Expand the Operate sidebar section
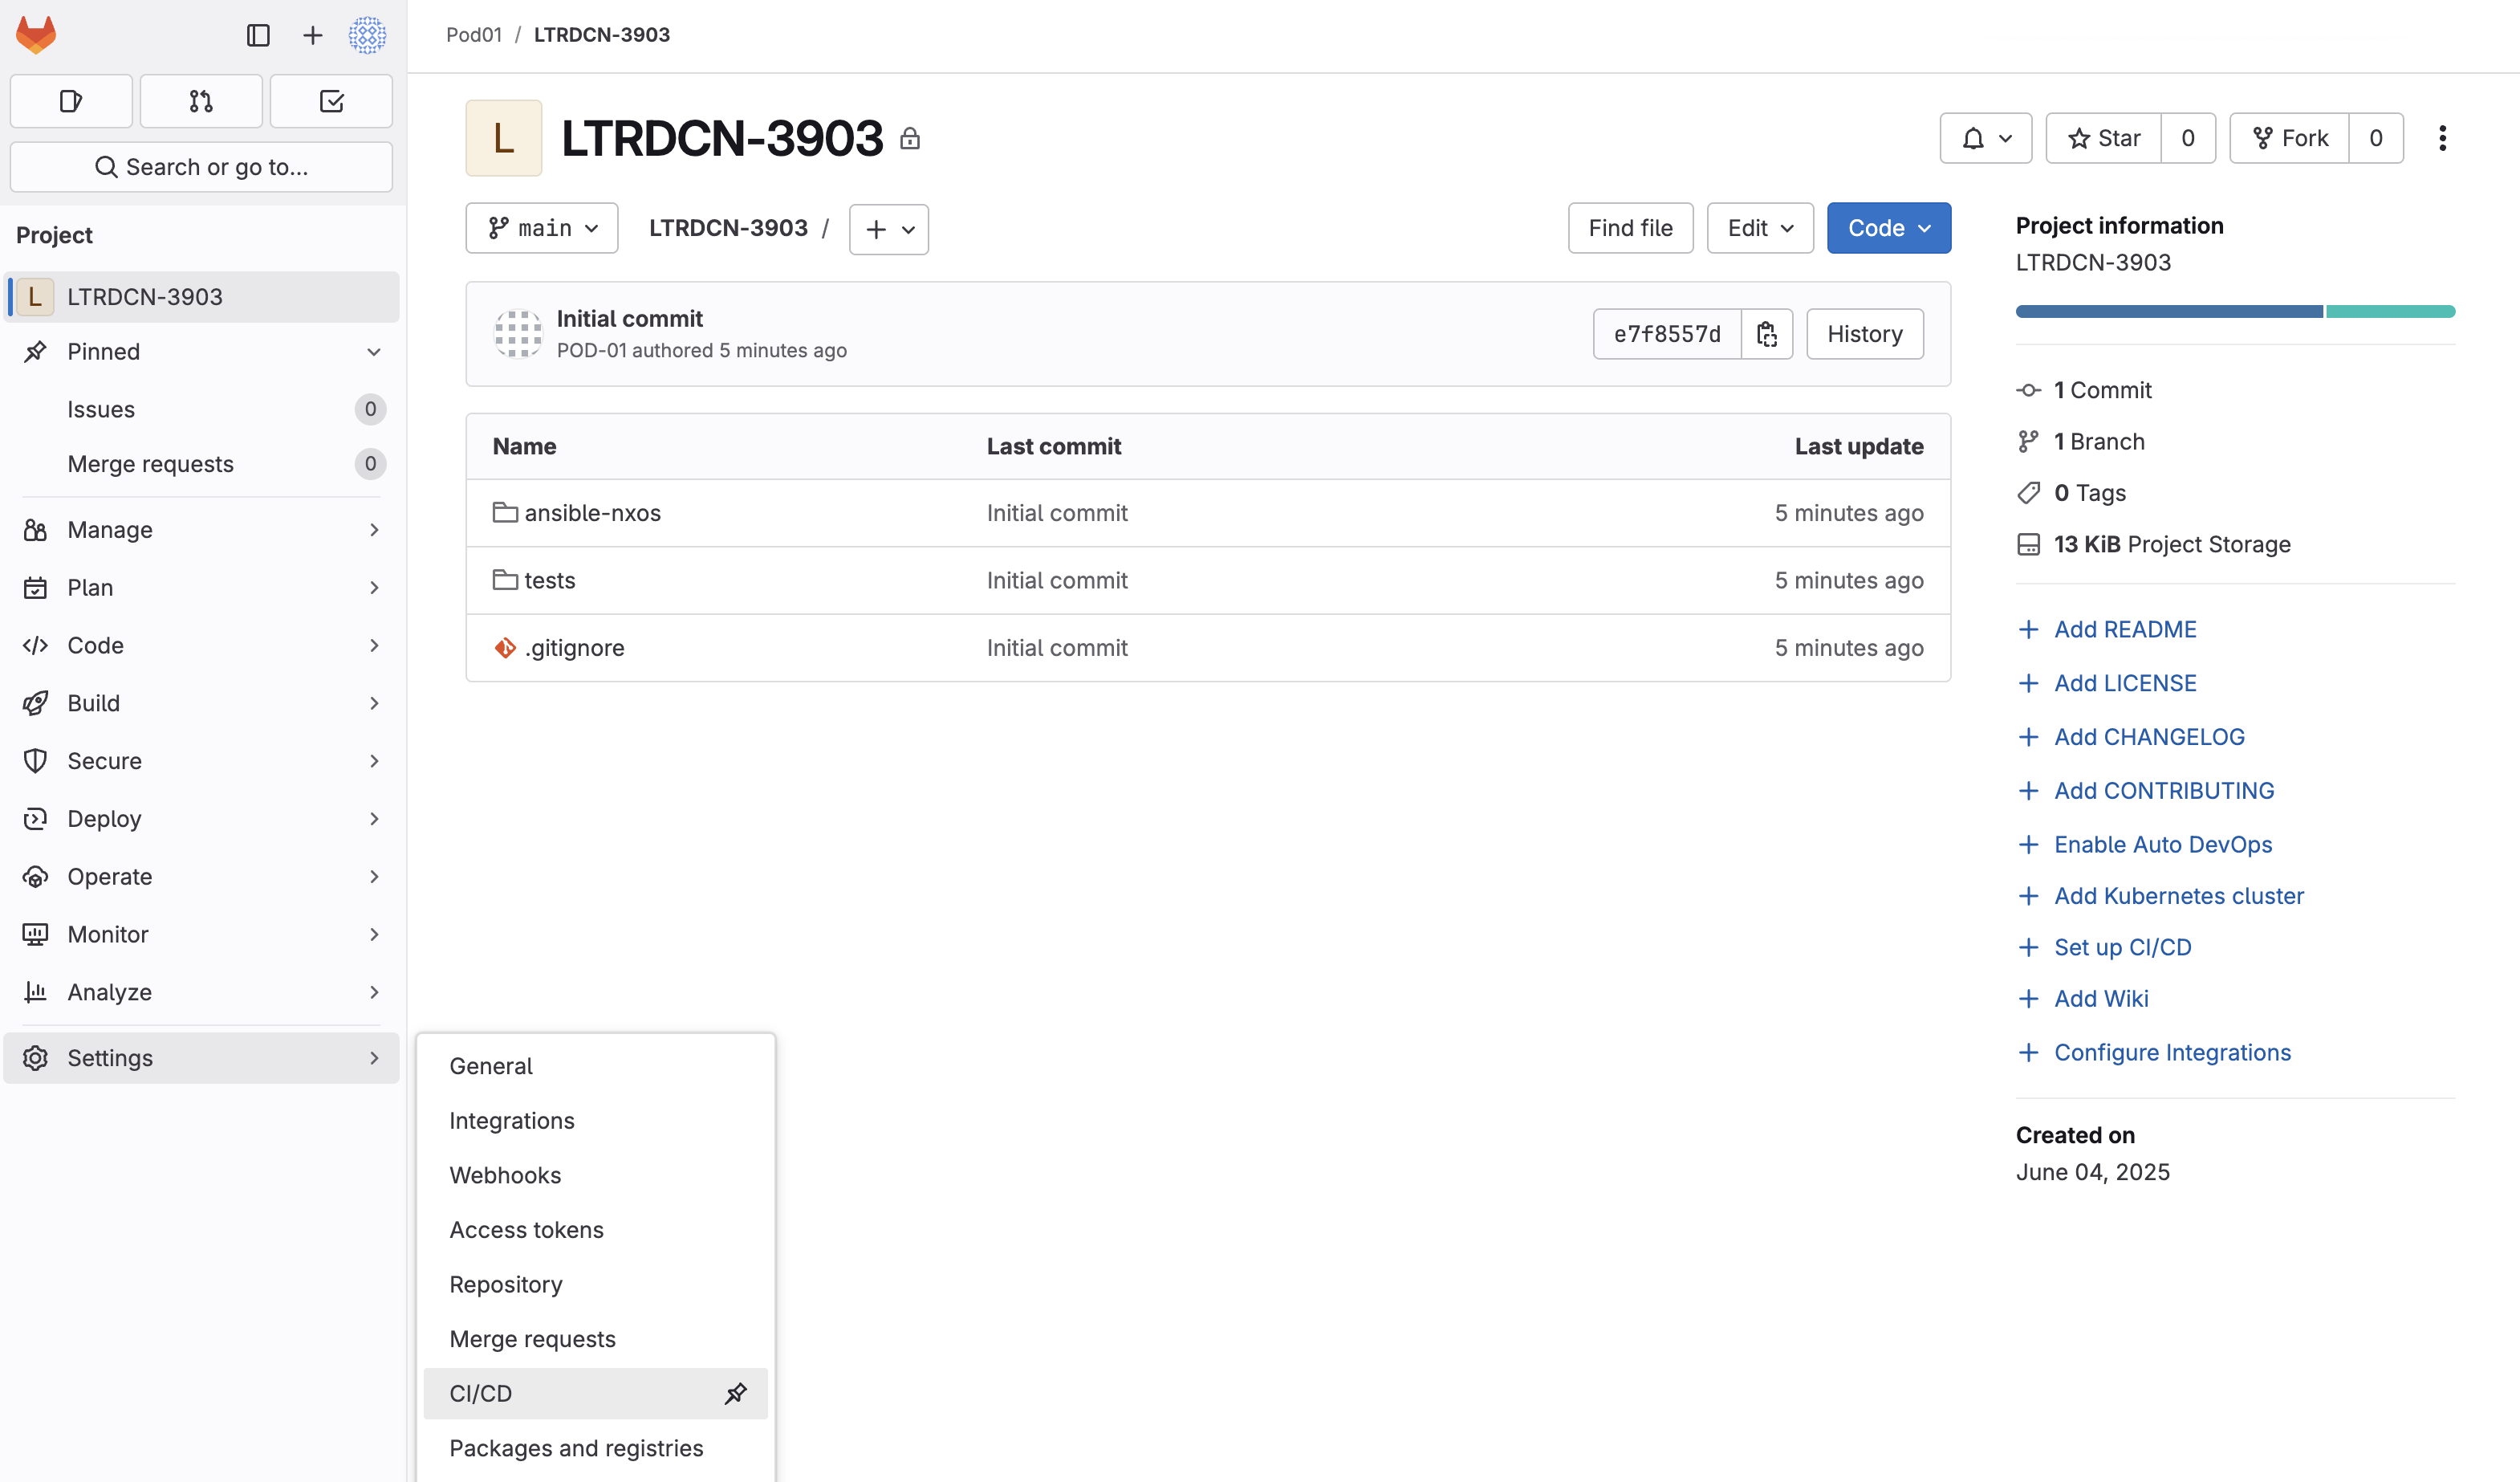 point(201,877)
